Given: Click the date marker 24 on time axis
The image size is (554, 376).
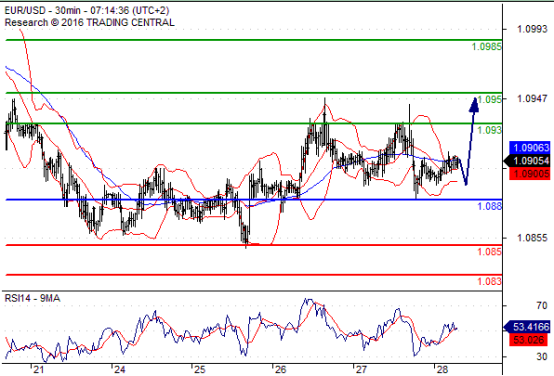Looking at the screenshot, I should pyautogui.click(x=119, y=369).
